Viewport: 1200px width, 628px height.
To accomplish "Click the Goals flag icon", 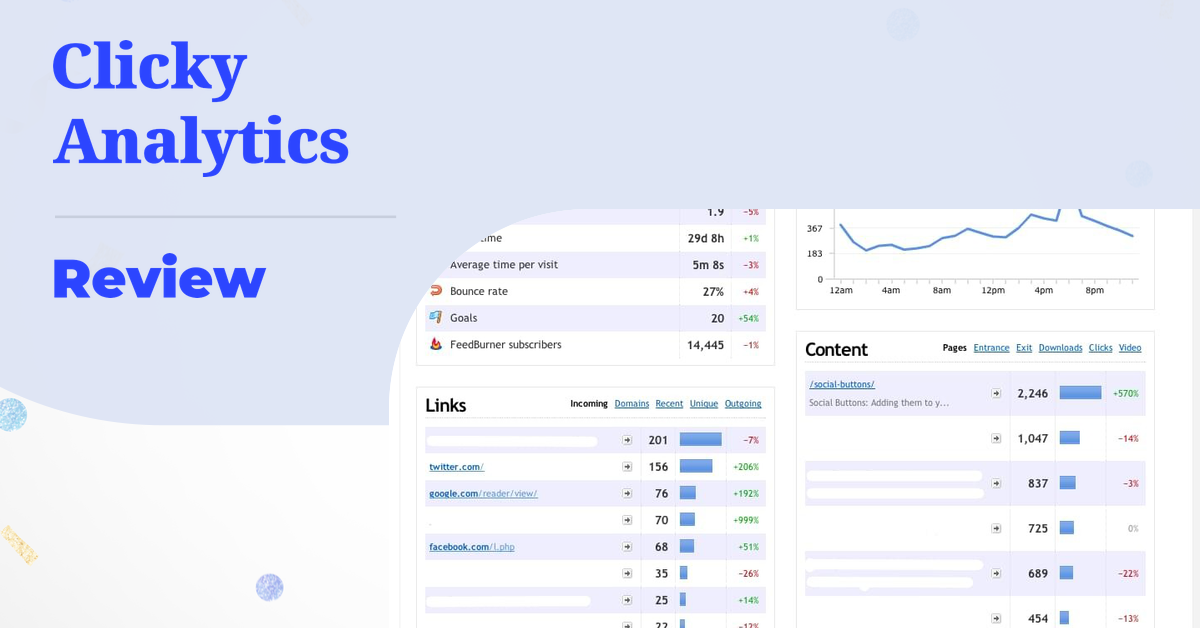I will (x=437, y=317).
